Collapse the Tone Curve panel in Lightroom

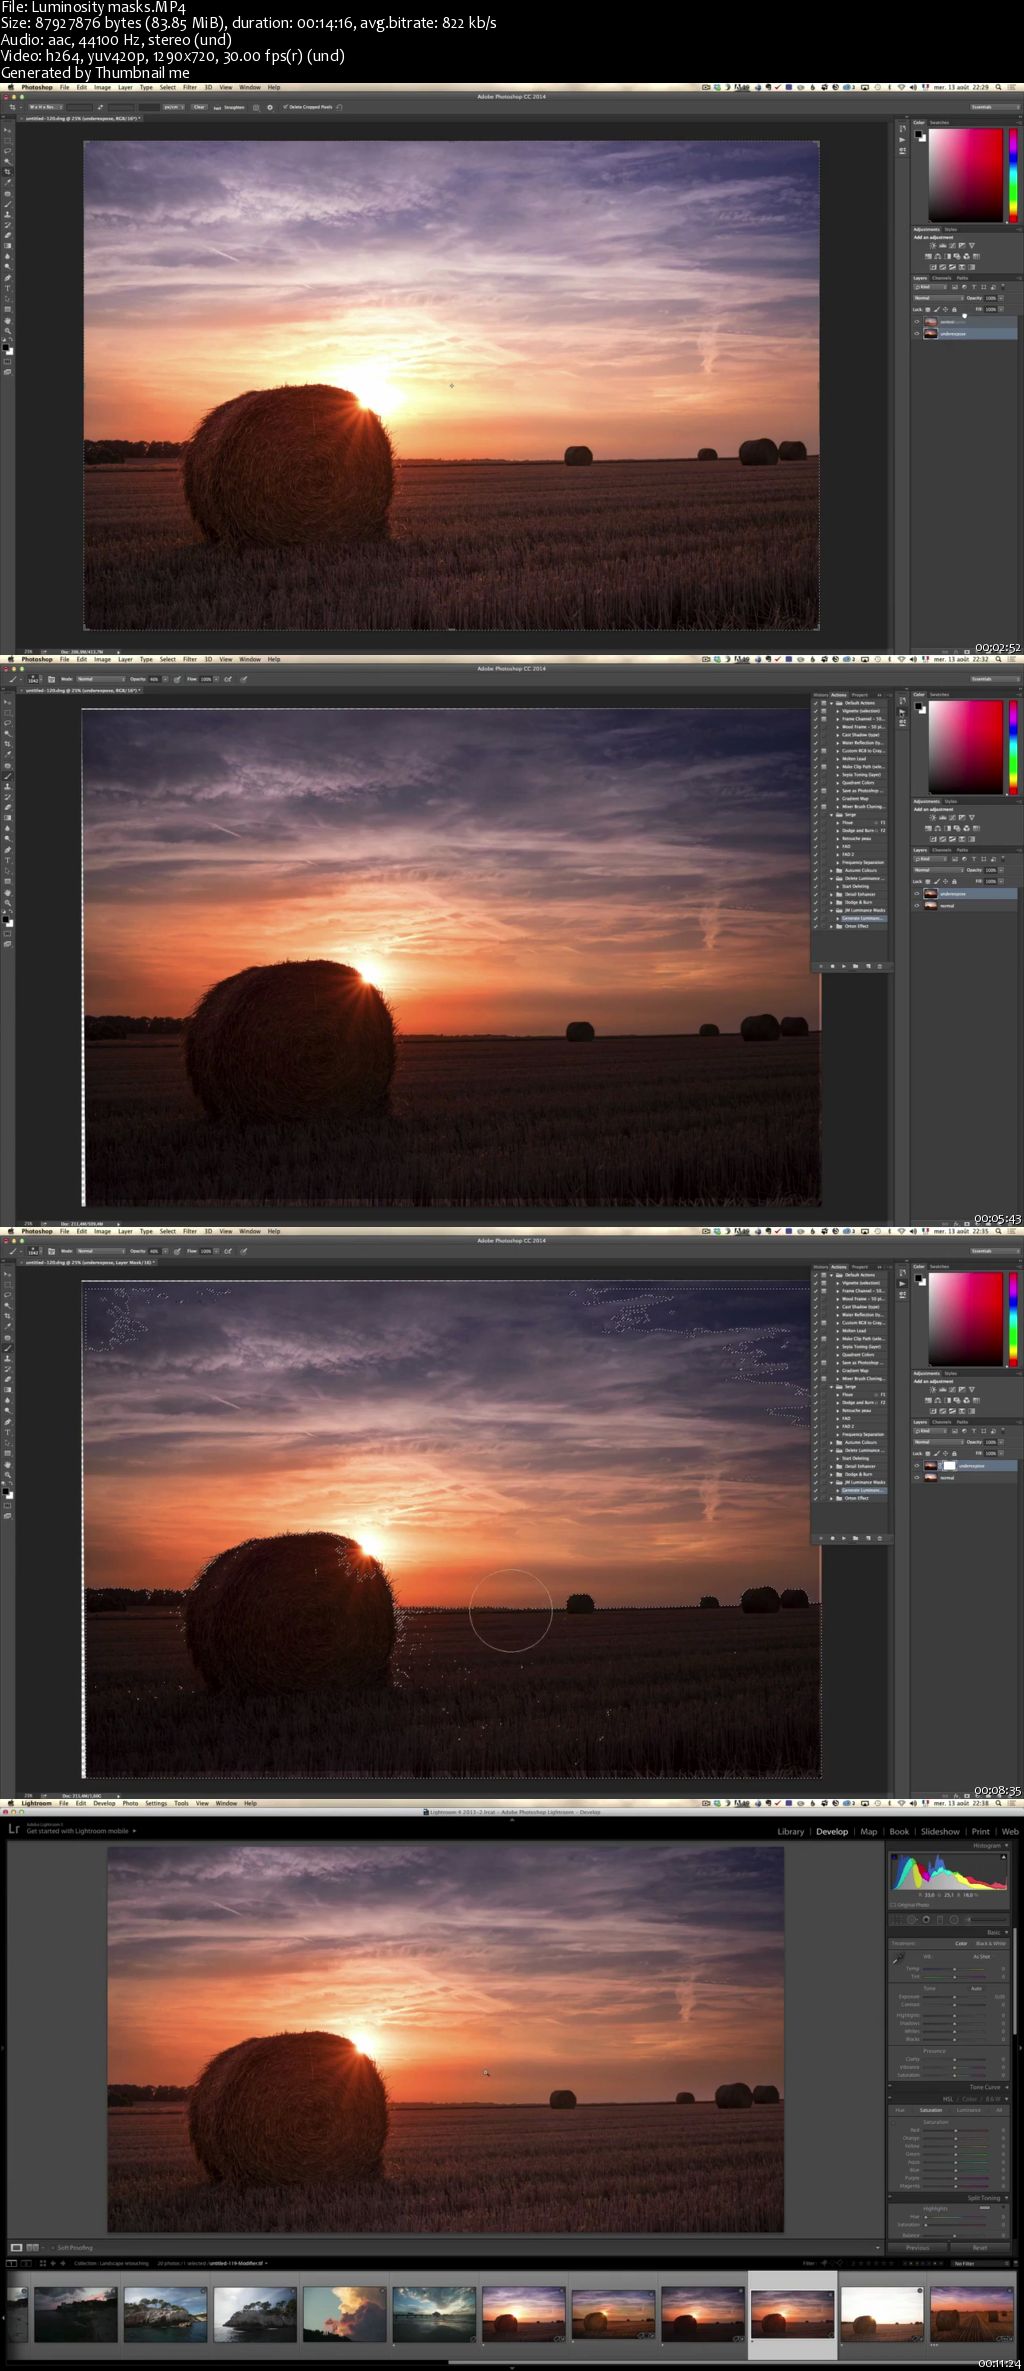pyautogui.click(x=1007, y=2087)
